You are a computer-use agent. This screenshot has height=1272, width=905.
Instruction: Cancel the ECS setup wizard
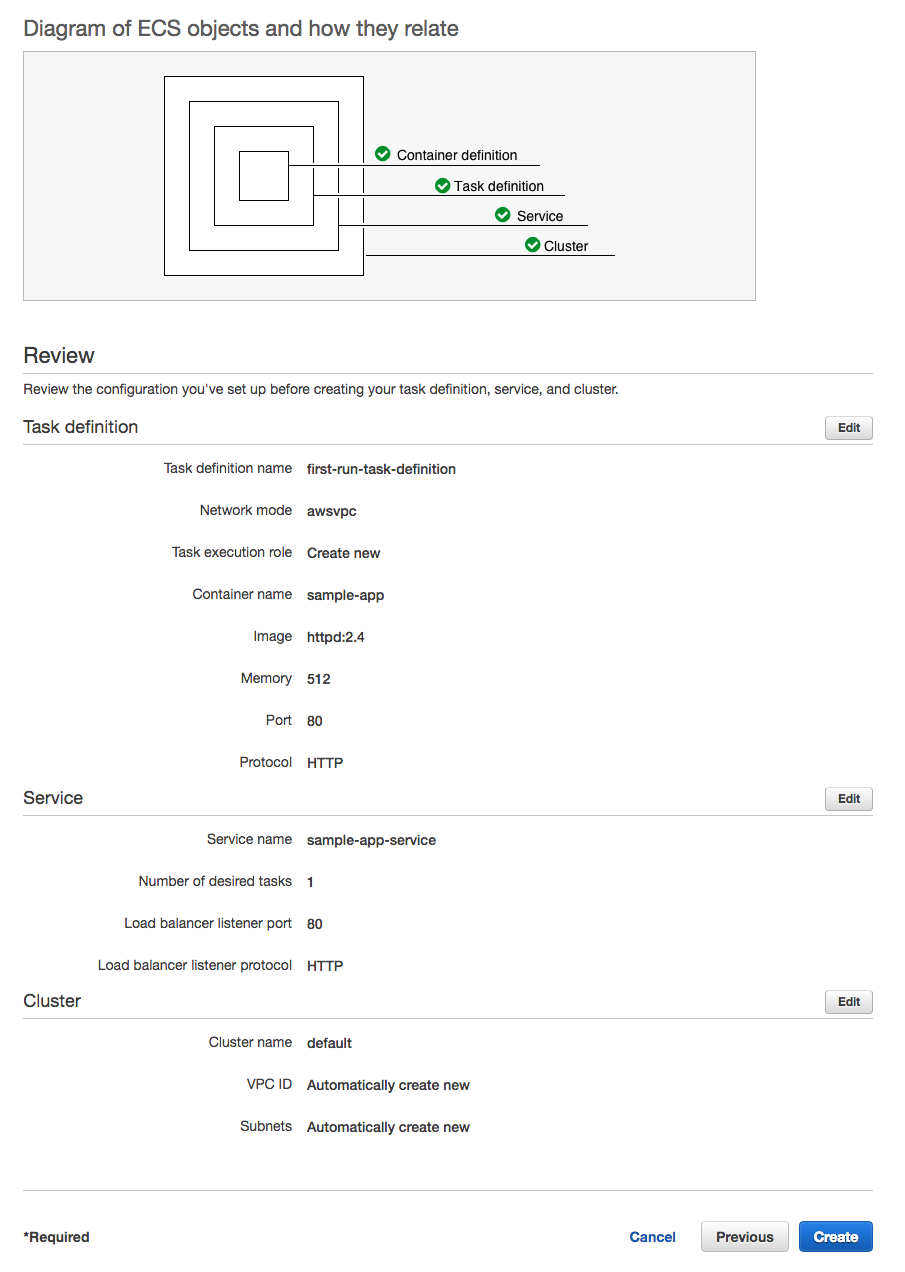pyautogui.click(x=652, y=1237)
